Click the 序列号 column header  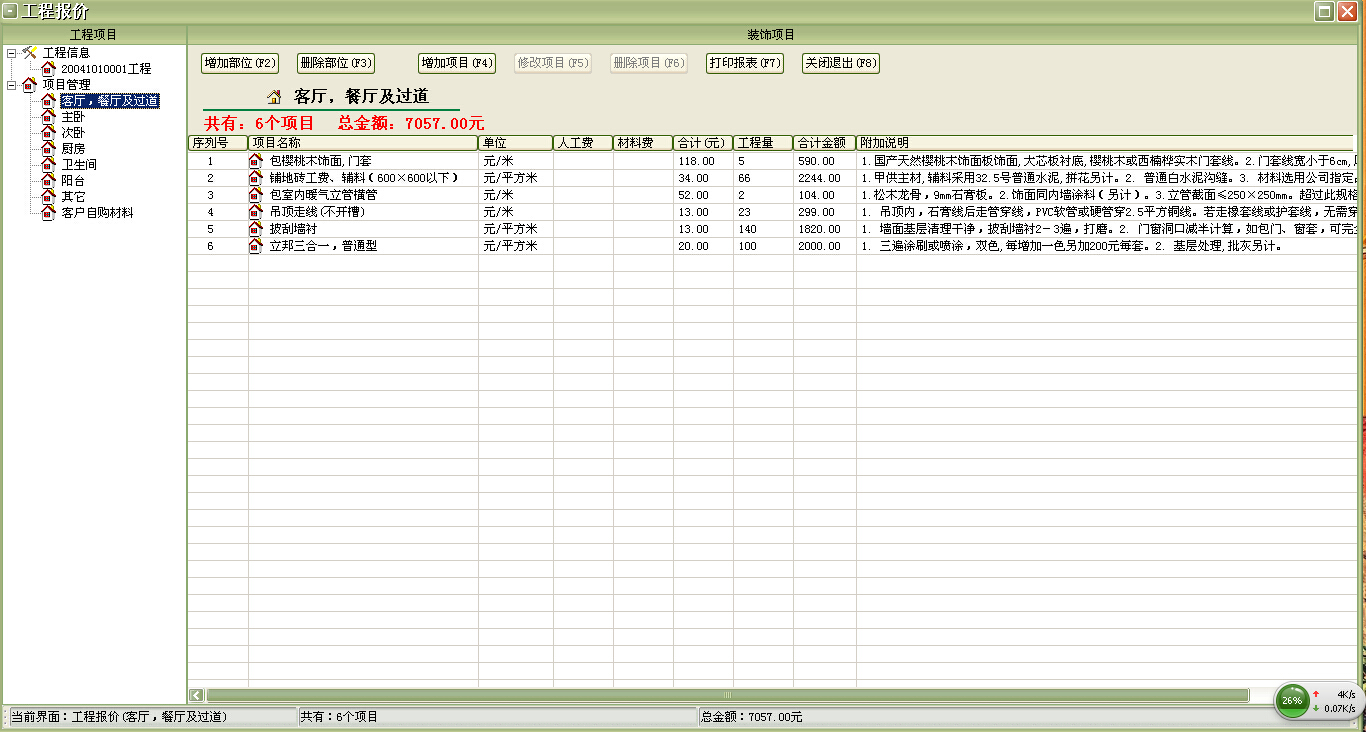click(218, 143)
